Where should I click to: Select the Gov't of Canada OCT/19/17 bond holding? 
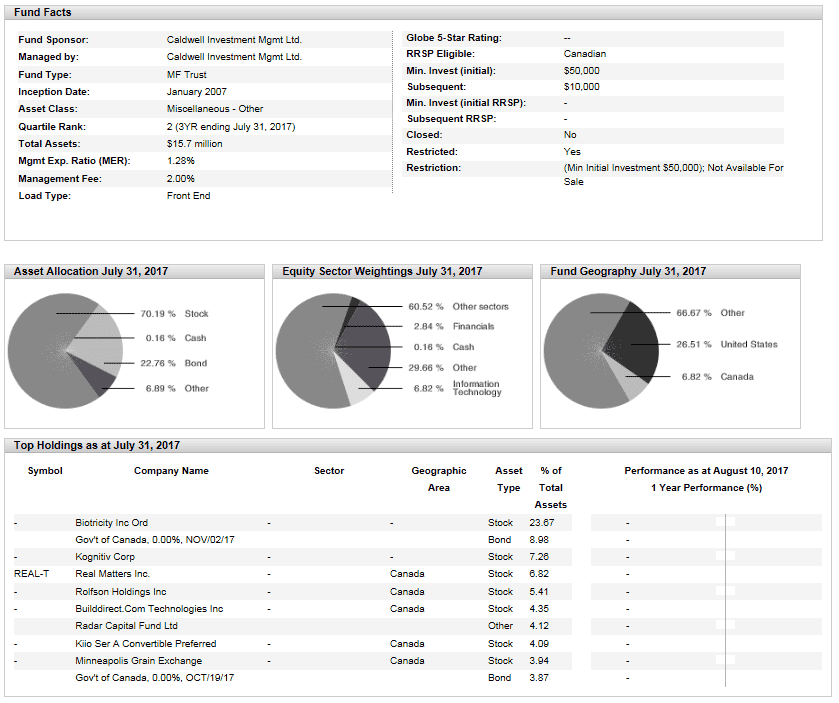(155, 678)
